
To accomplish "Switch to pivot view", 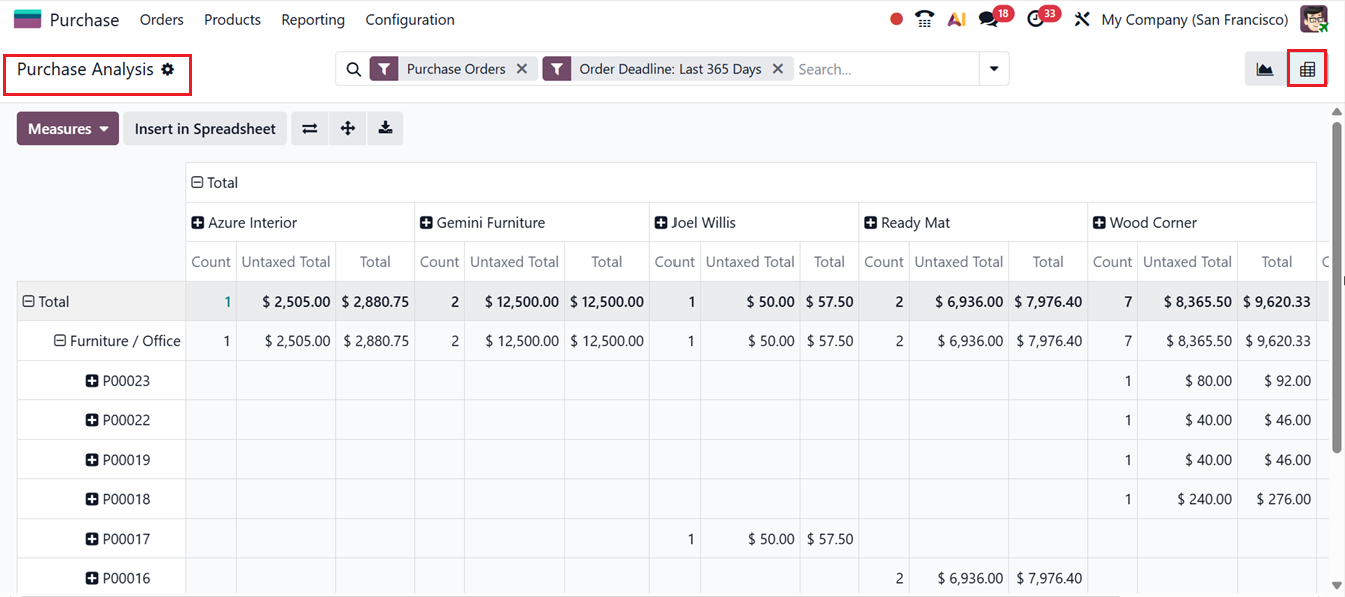I will coord(1307,69).
